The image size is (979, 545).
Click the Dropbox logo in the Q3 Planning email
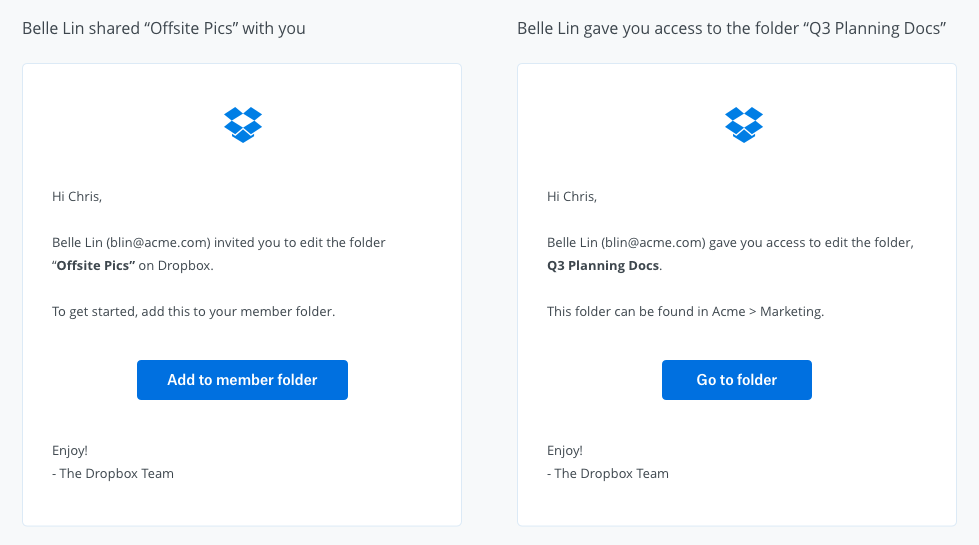(743, 125)
